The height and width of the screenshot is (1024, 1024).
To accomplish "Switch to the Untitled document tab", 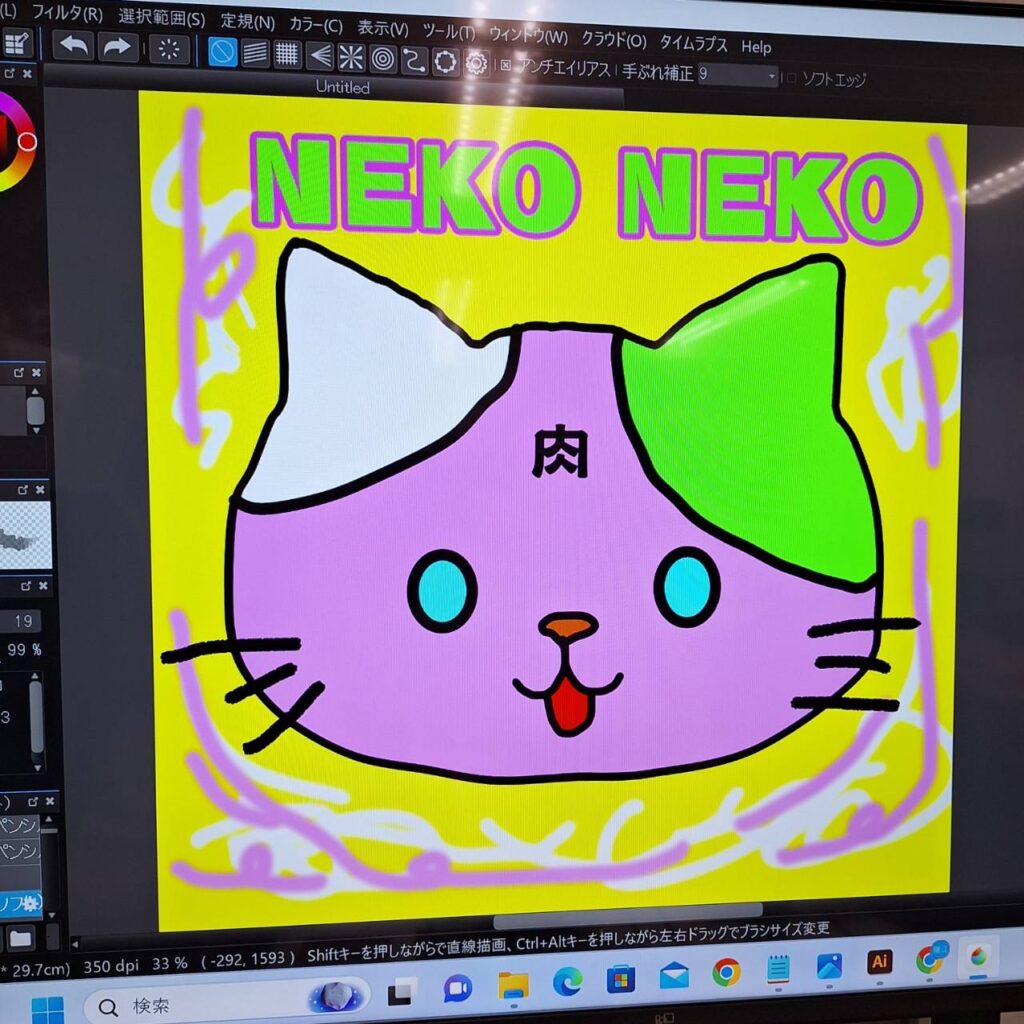I will 342,87.
